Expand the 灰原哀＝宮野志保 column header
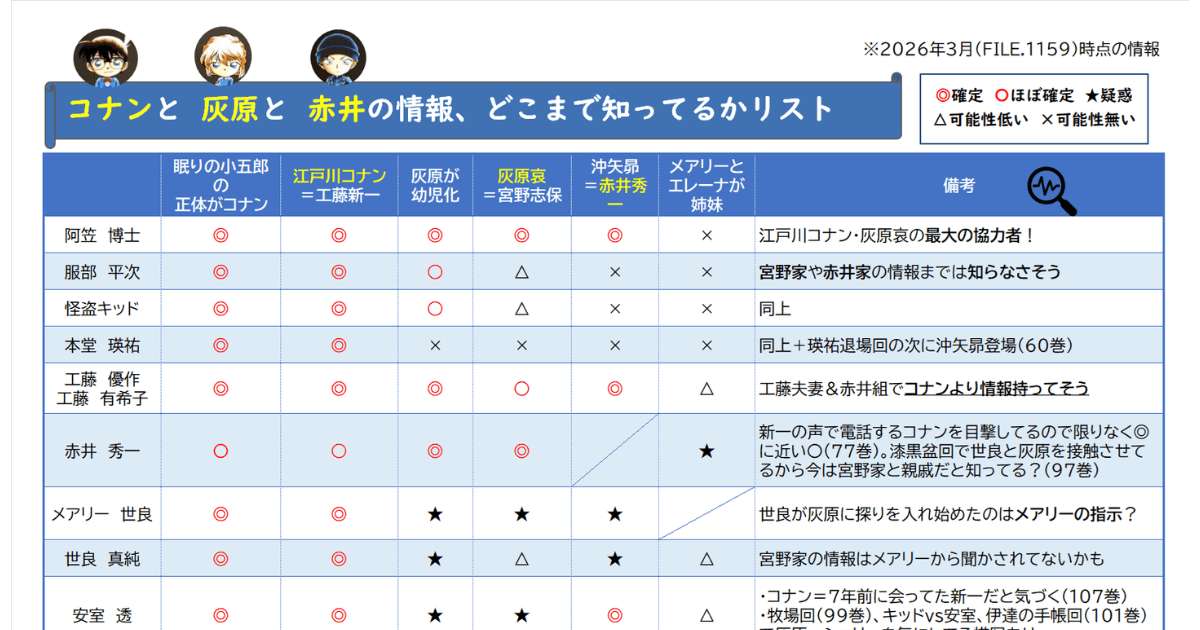This screenshot has height=630, width=1200. [x=521, y=183]
